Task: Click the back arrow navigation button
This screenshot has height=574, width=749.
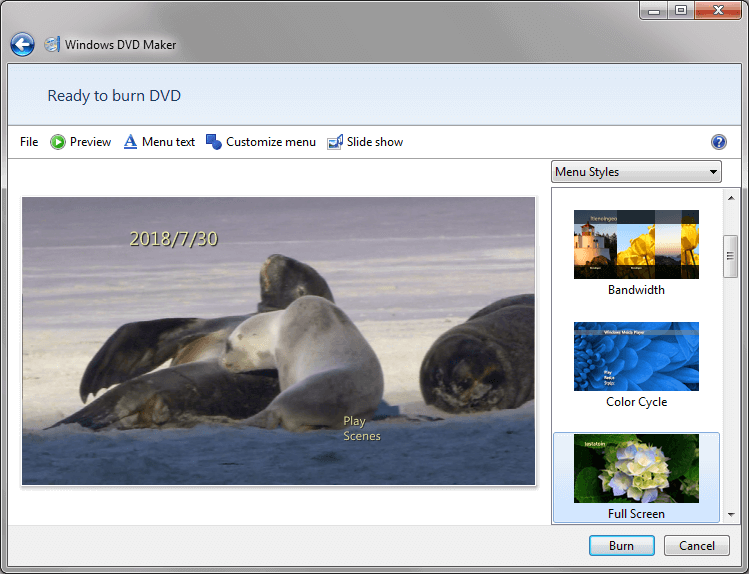Action: tap(22, 45)
